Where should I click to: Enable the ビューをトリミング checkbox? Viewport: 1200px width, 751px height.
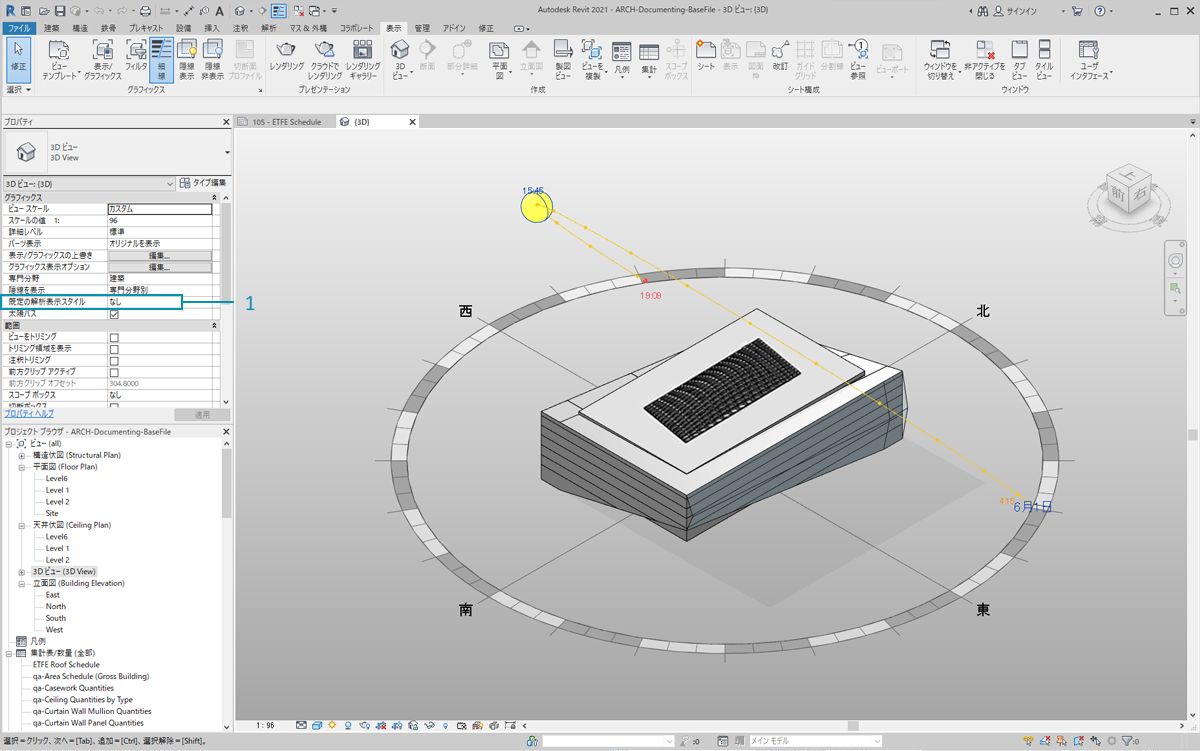click(x=114, y=337)
